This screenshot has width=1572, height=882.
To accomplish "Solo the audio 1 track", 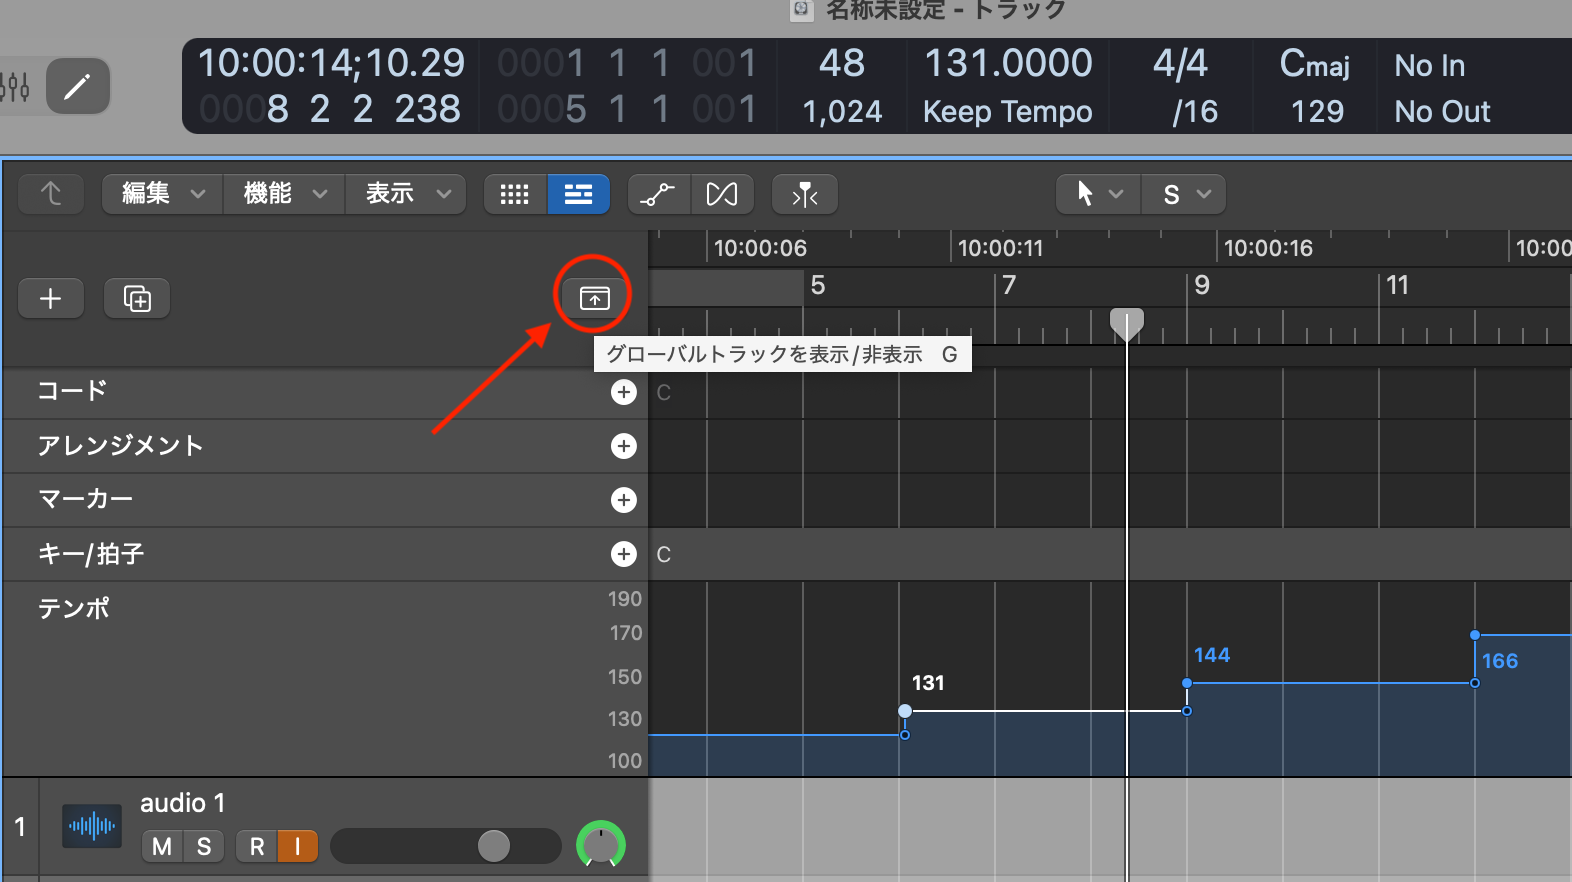I will [204, 846].
